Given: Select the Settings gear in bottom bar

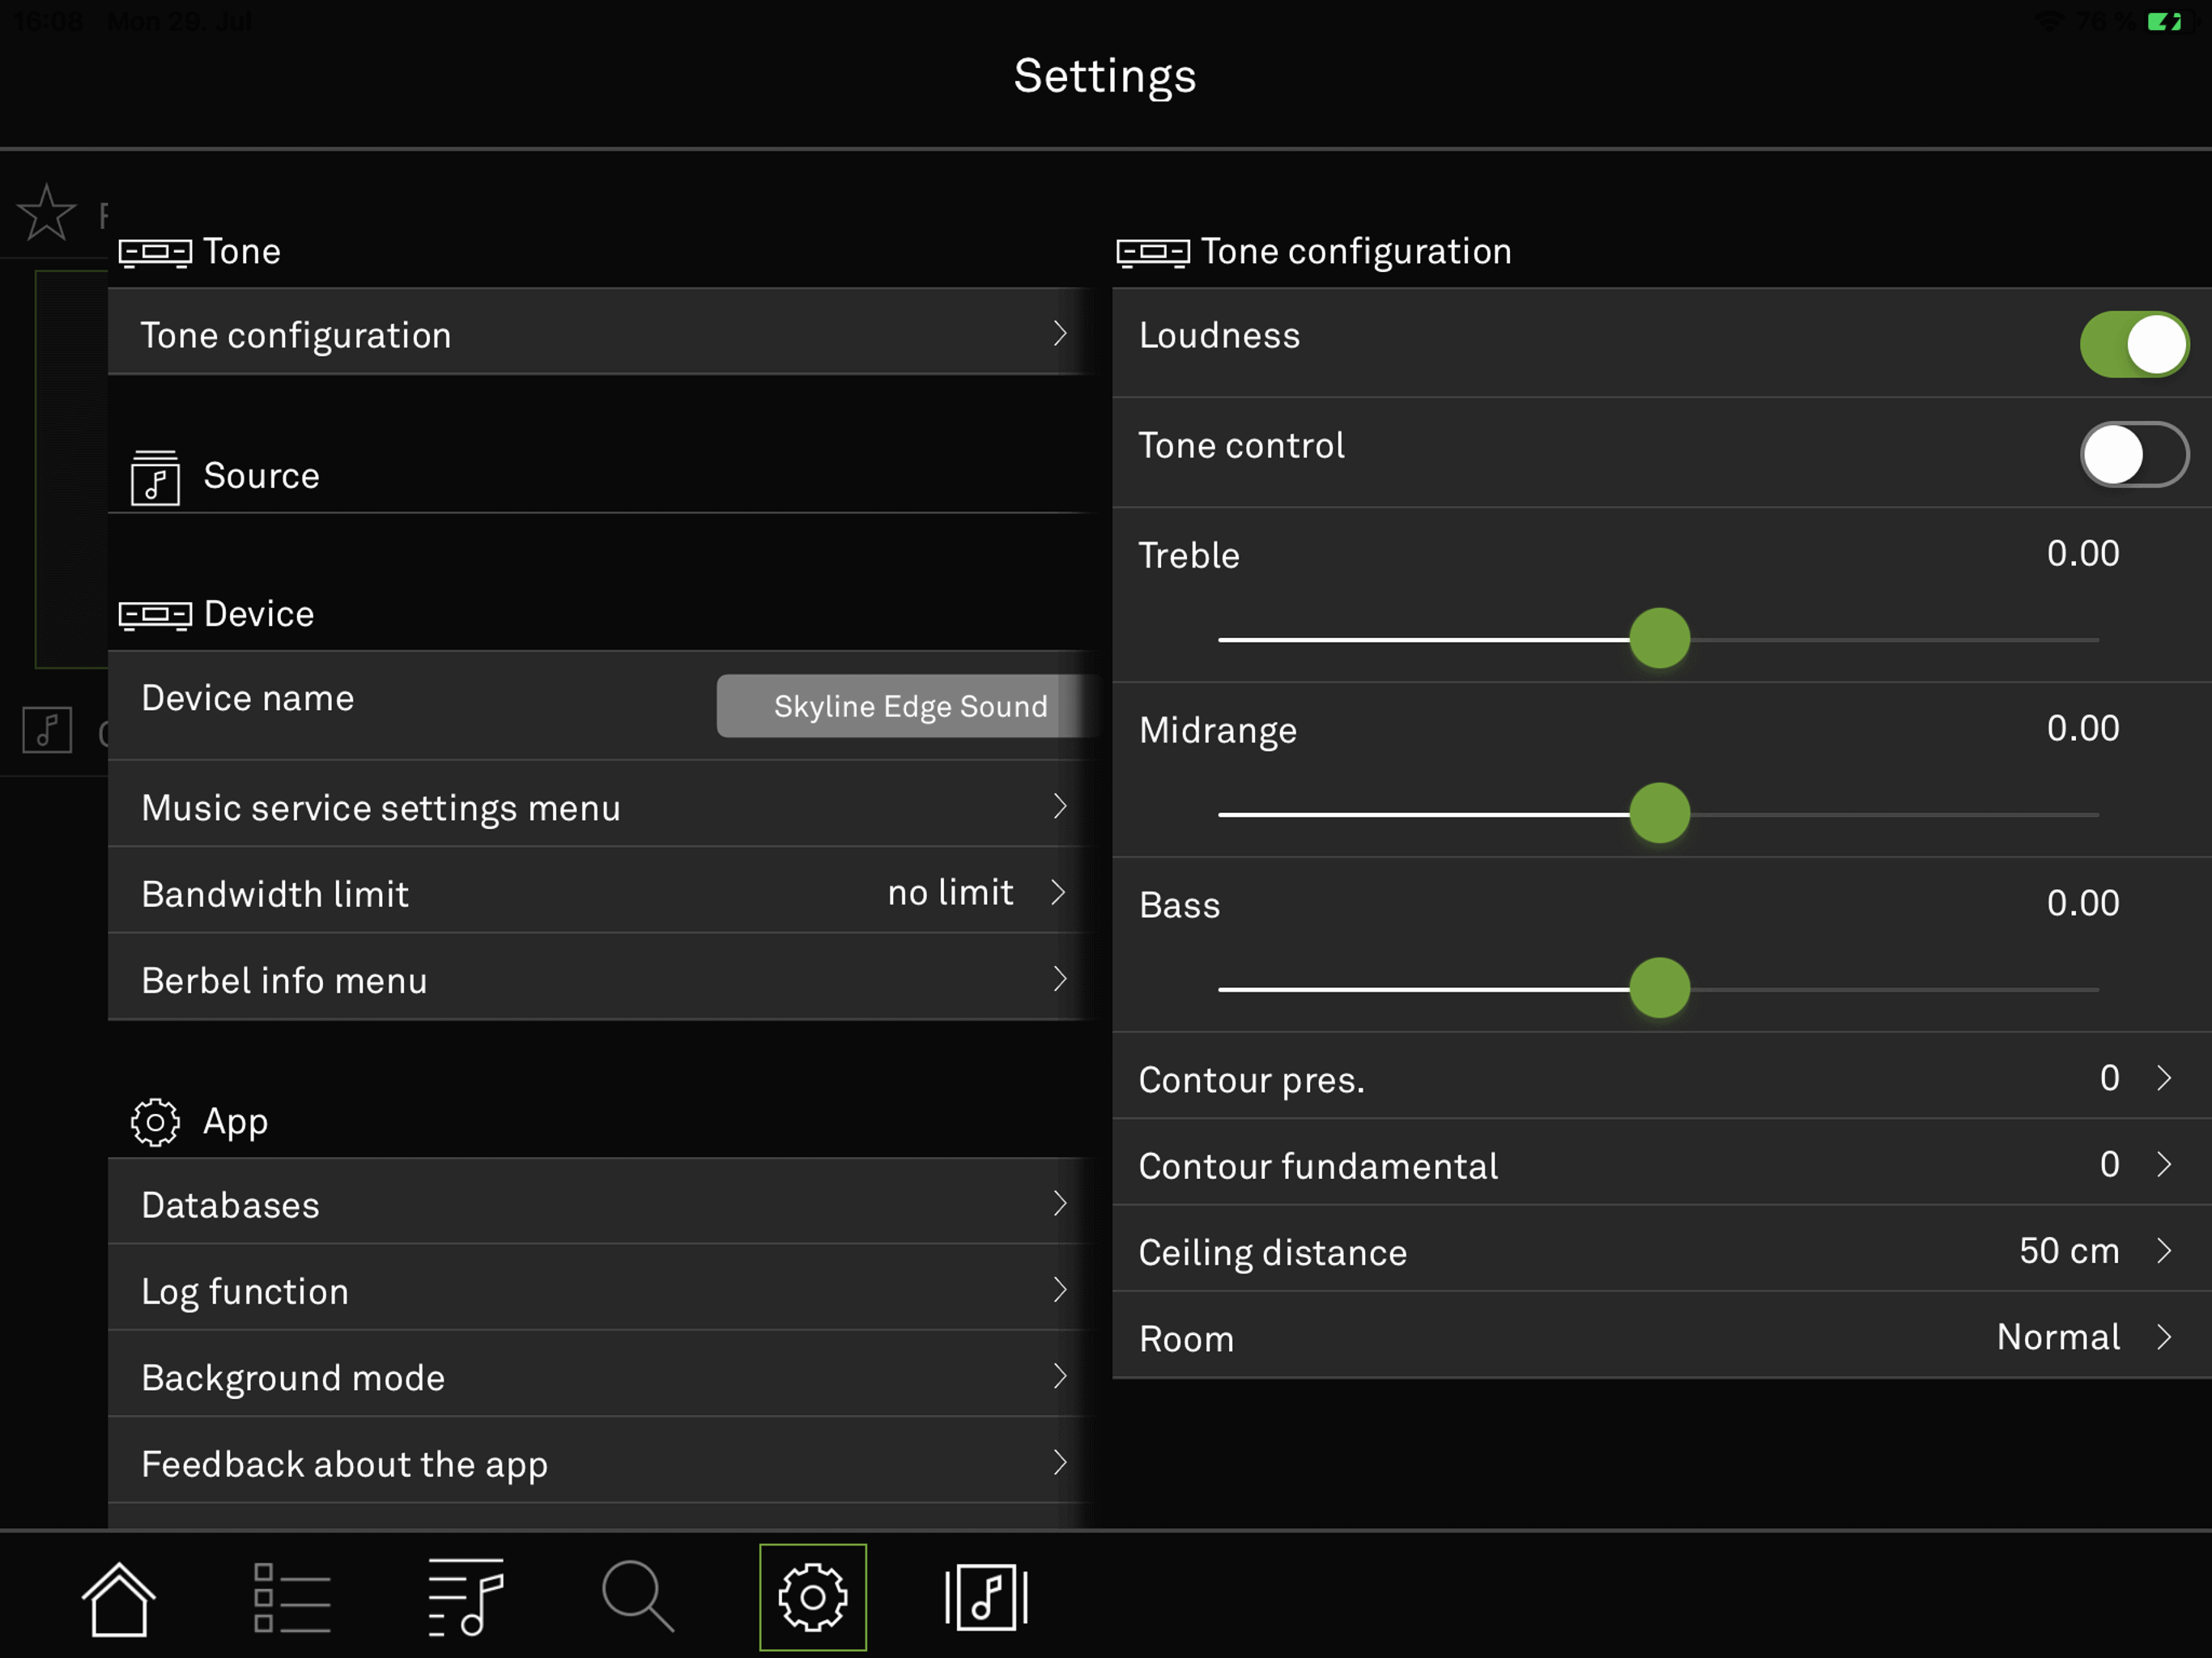Looking at the screenshot, I should (x=812, y=1597).
